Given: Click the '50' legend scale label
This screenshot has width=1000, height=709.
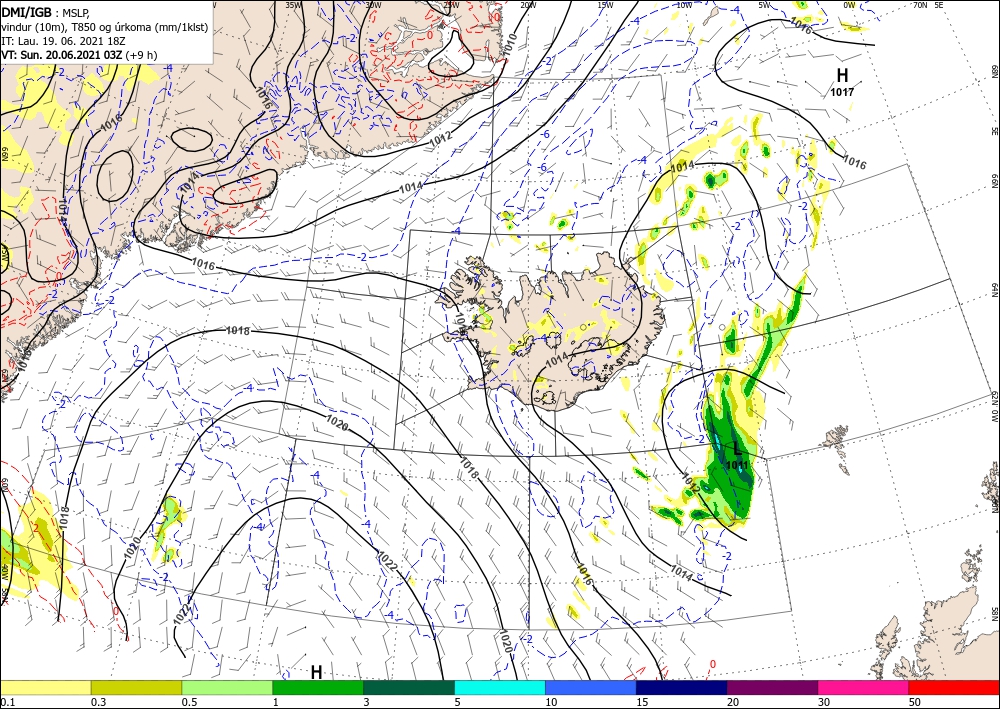Looking at the screenshot, I should 915,702.
